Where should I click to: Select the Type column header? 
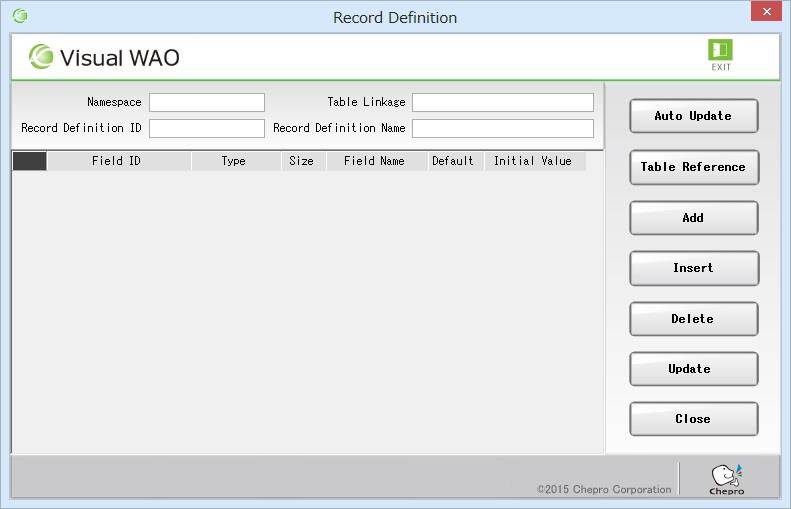point(234,161)
